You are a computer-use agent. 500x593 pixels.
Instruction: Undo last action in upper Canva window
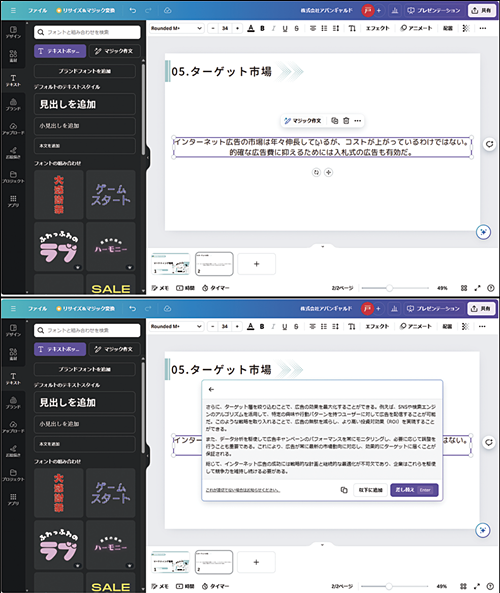[133, 11]
